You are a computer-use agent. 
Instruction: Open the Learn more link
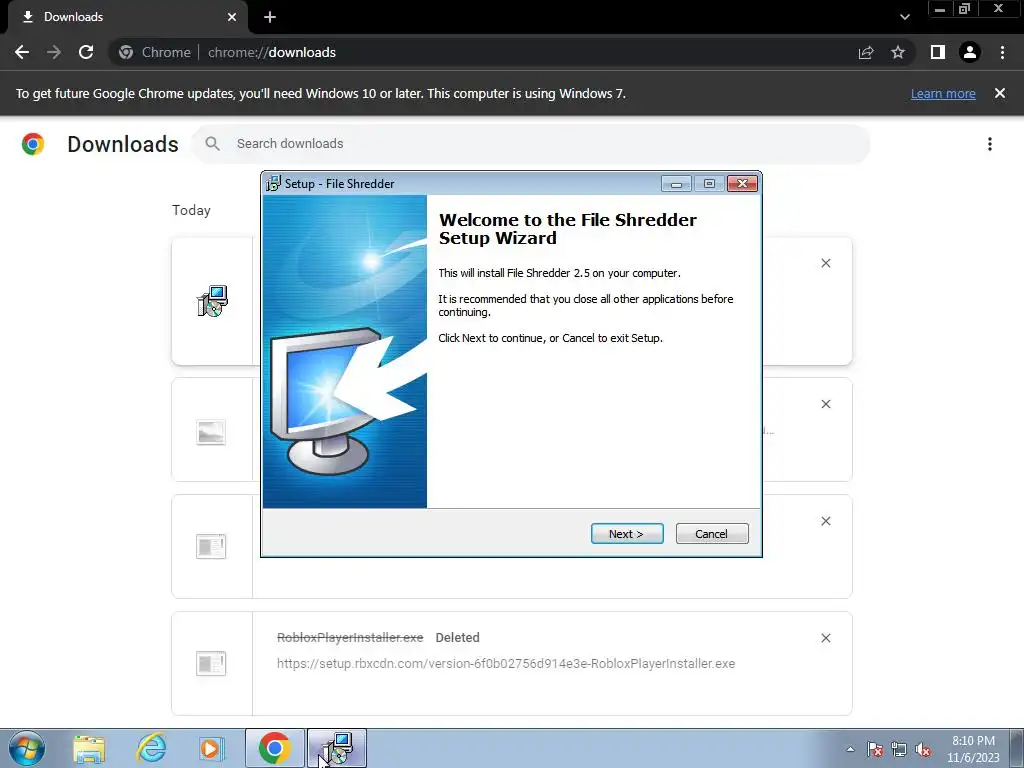943,93
